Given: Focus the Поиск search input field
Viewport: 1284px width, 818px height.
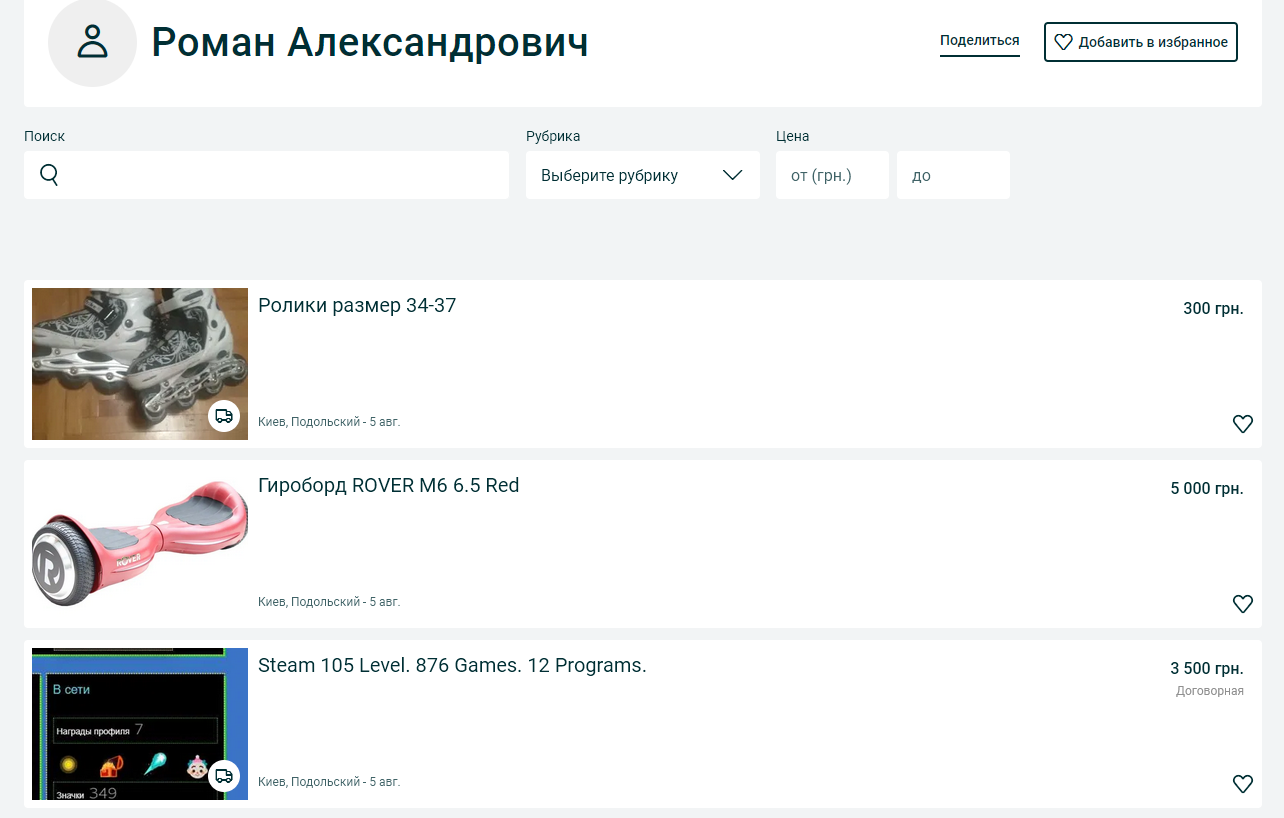Looking at the screenshot, I should 266,175.
